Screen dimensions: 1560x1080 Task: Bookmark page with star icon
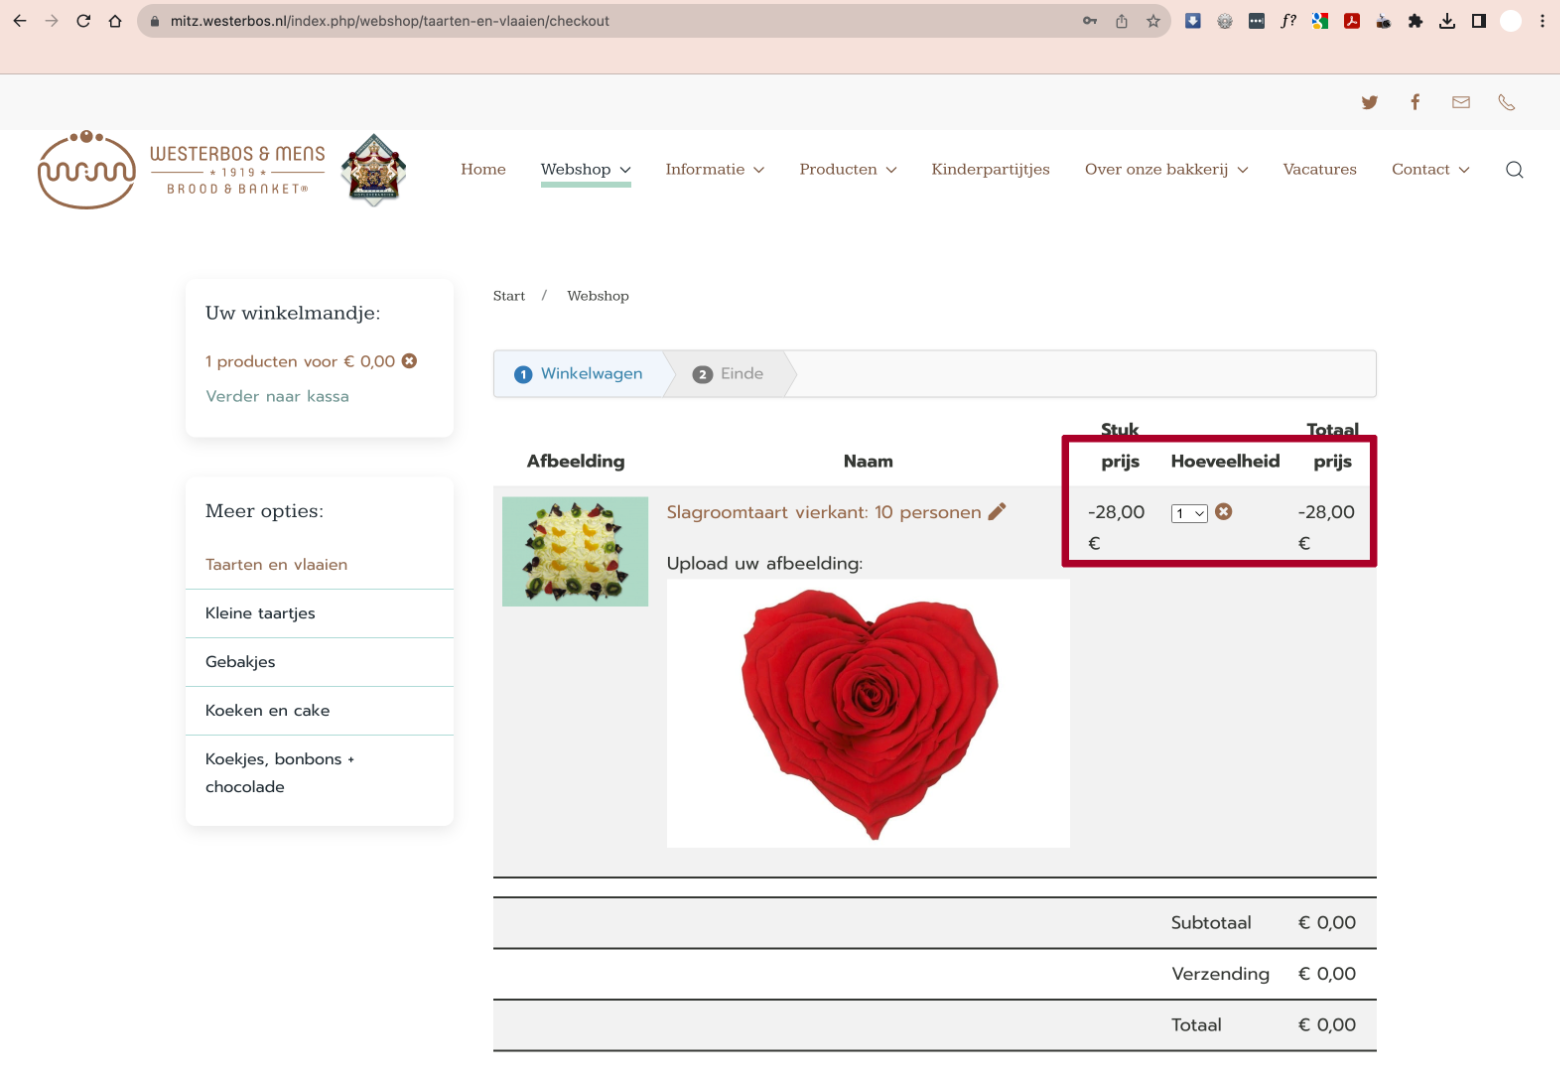click(x=1153, y=21)
